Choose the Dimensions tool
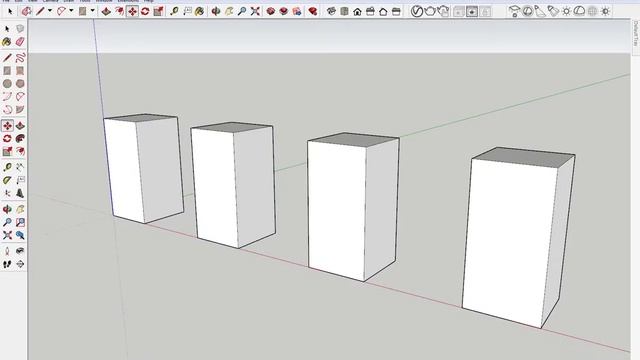 point(20,167)
